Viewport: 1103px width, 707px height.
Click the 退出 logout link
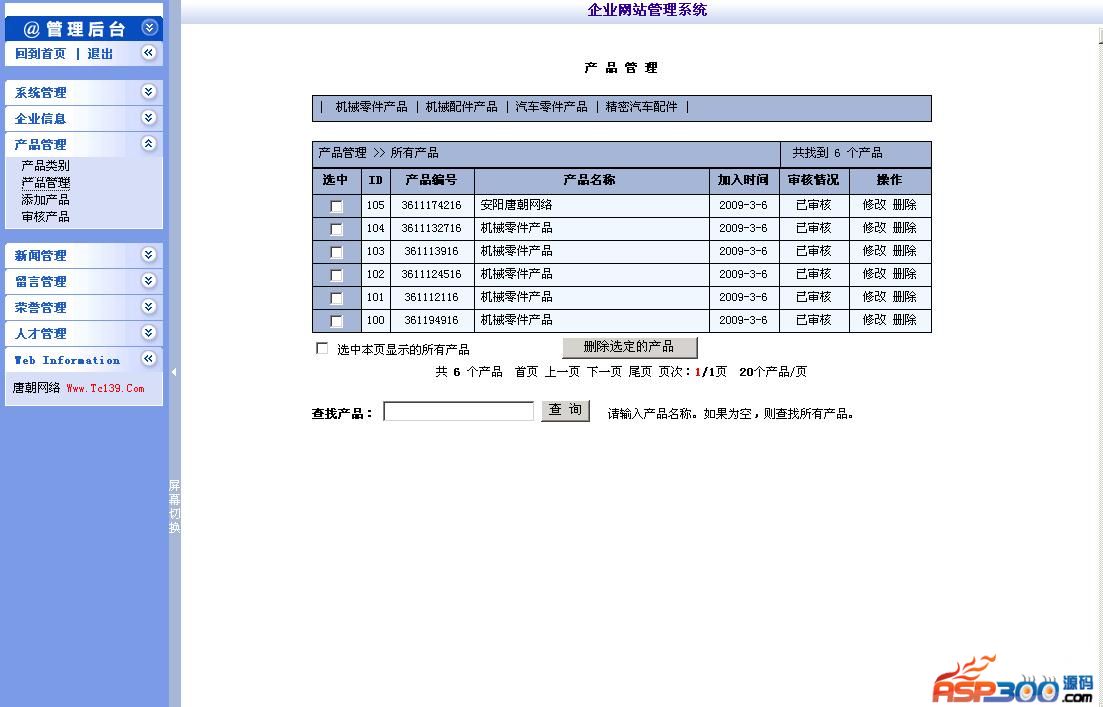click(x=100, y=53)
